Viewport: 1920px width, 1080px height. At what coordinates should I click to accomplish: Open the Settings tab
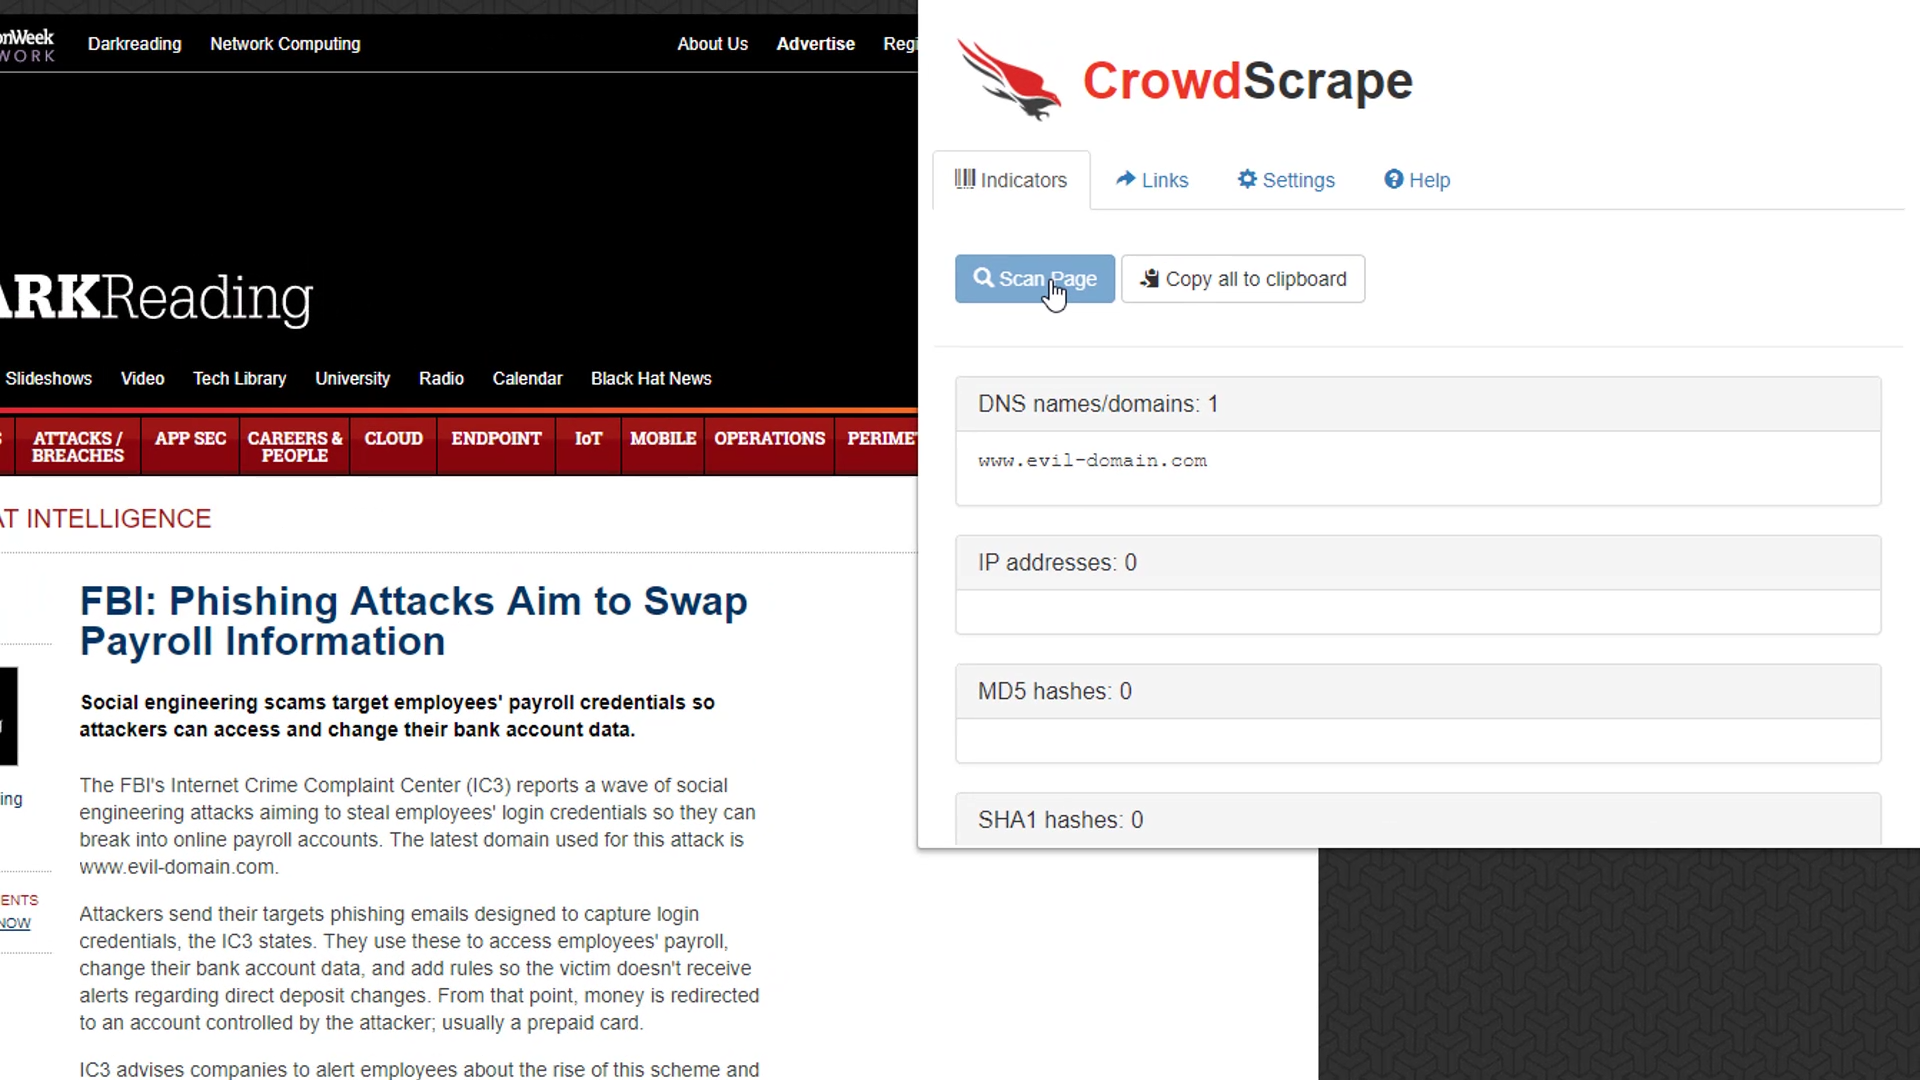1286,180
